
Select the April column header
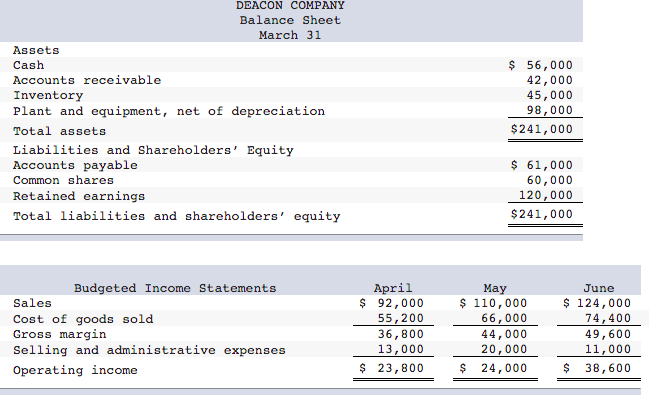393,288
